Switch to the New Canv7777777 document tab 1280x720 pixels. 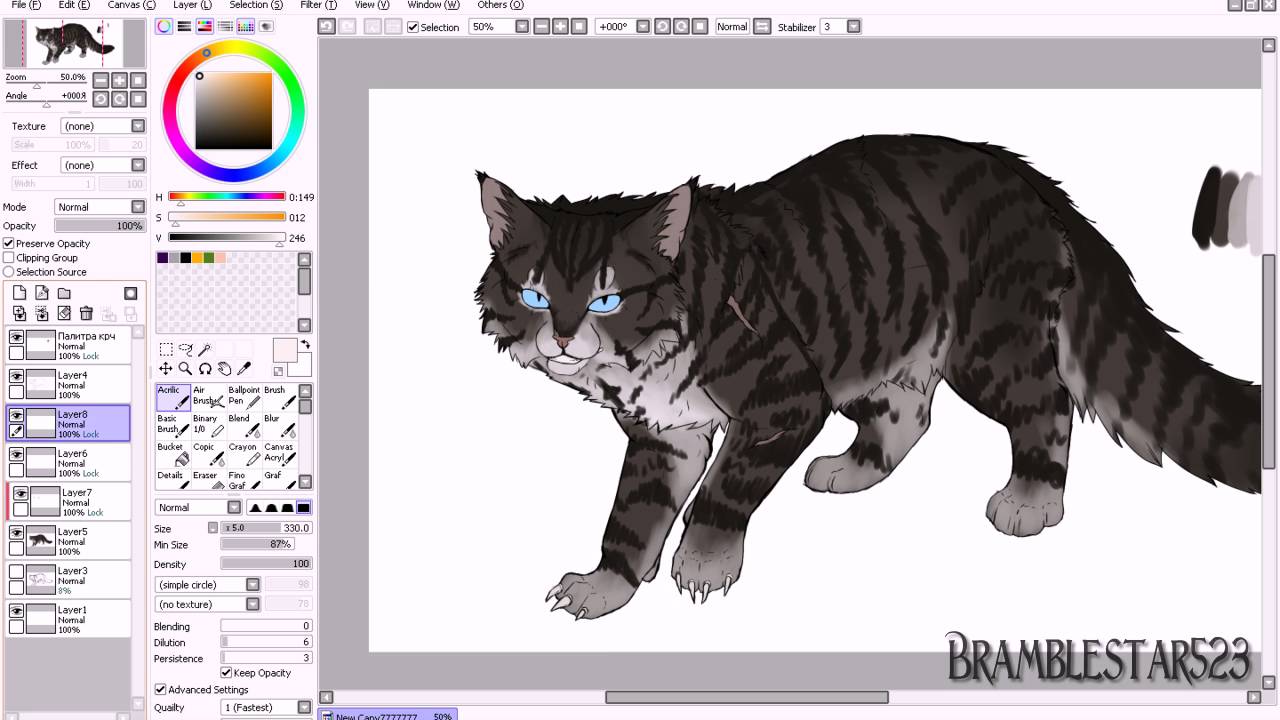[388, 716]
